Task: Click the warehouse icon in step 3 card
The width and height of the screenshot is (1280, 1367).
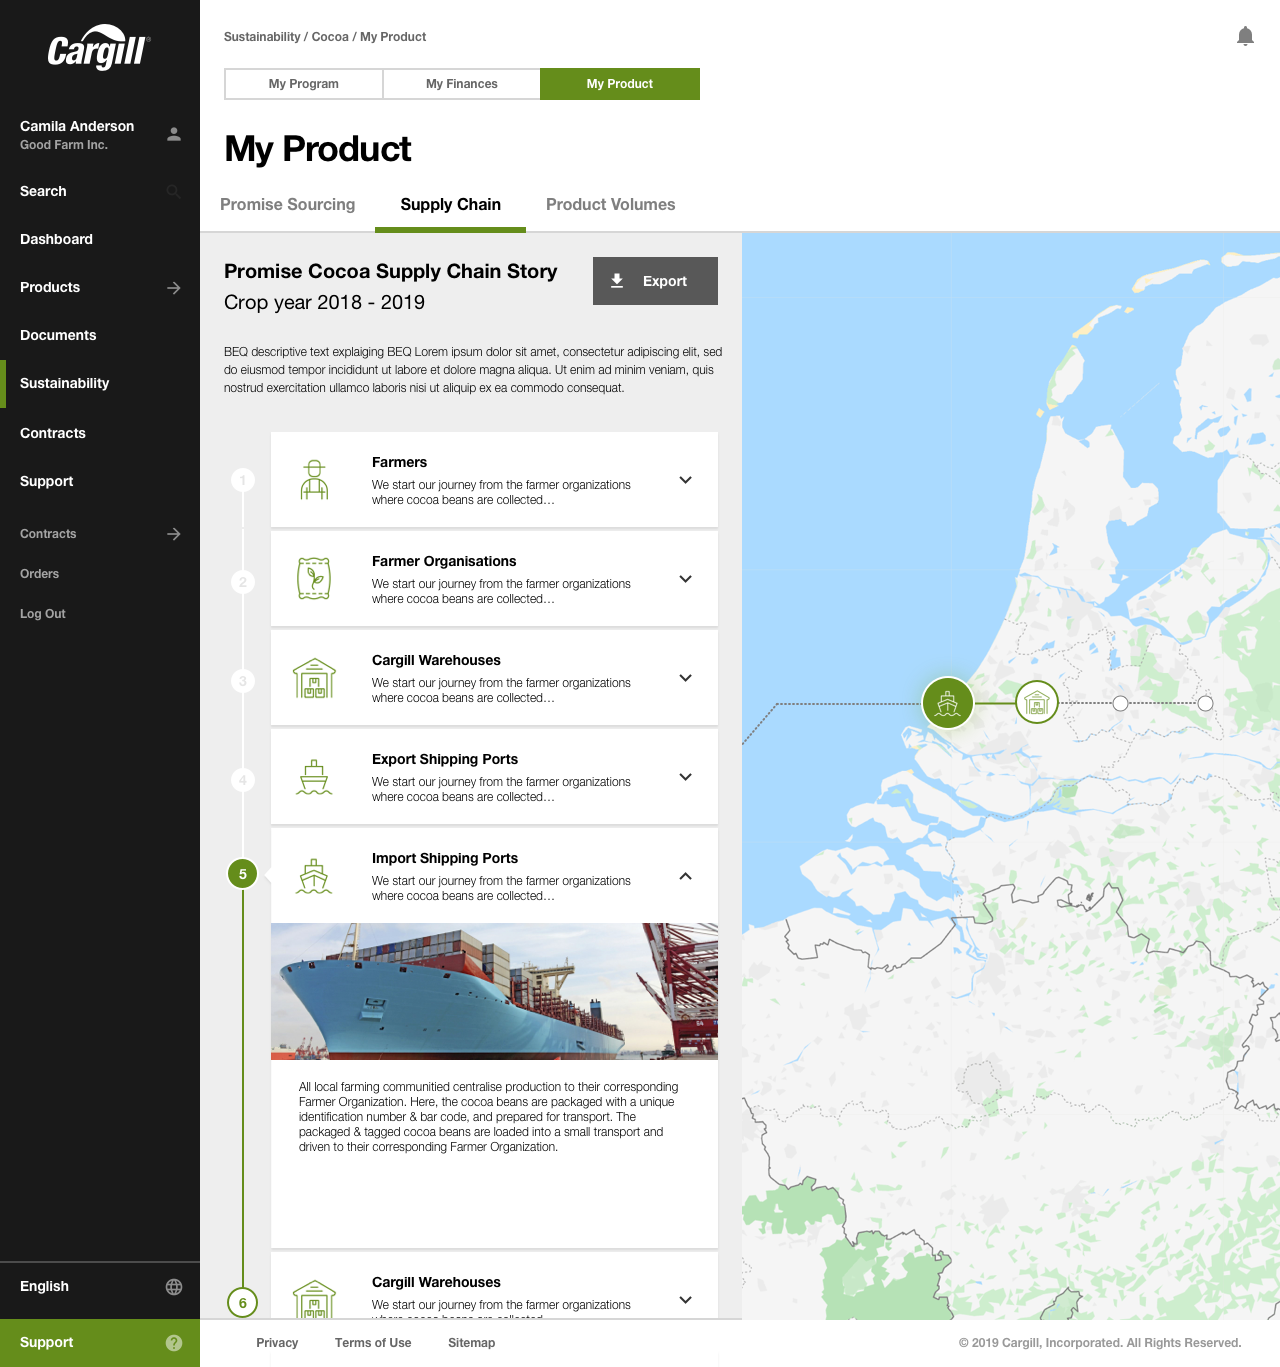Action: (x=314, y=678)
